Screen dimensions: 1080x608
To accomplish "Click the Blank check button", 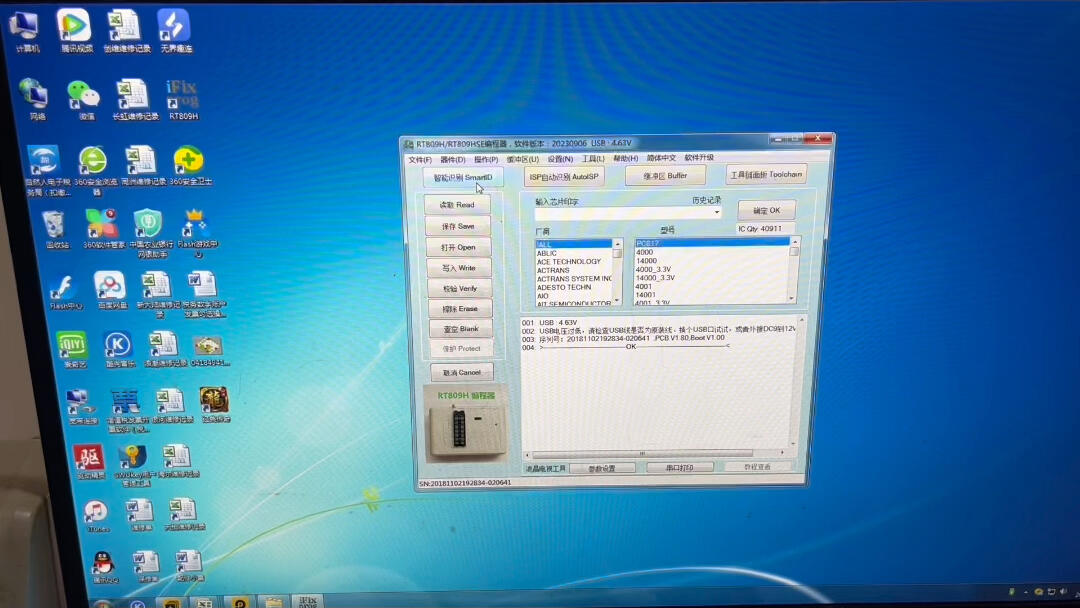I will coord(461,329).
